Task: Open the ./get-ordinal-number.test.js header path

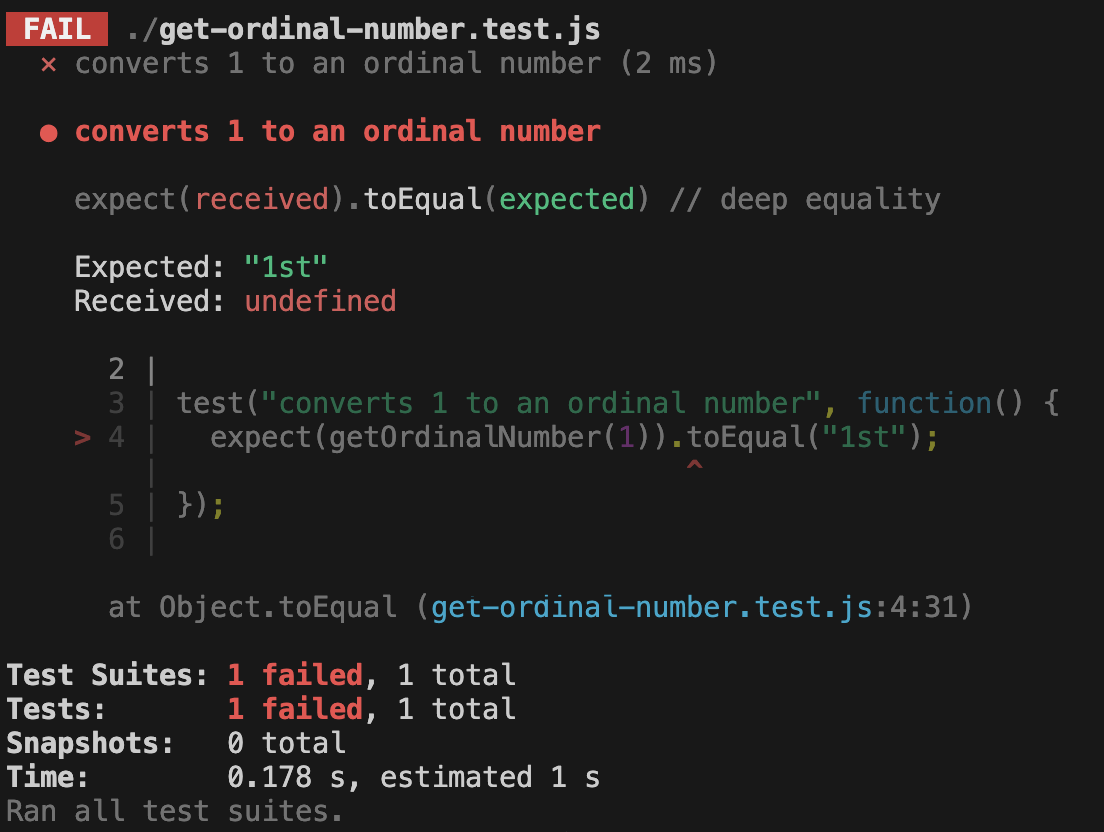Action: point(363,29)
